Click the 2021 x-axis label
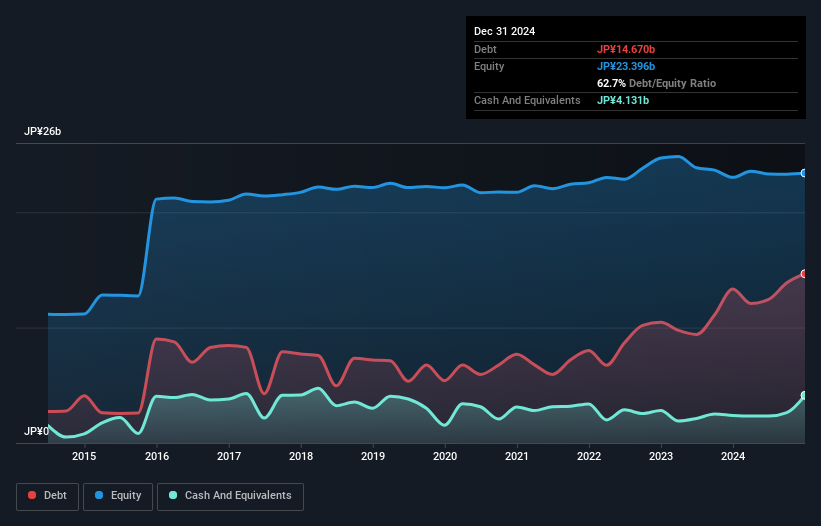The width and height of the screenshot is (821, 526). coord(517,456)
